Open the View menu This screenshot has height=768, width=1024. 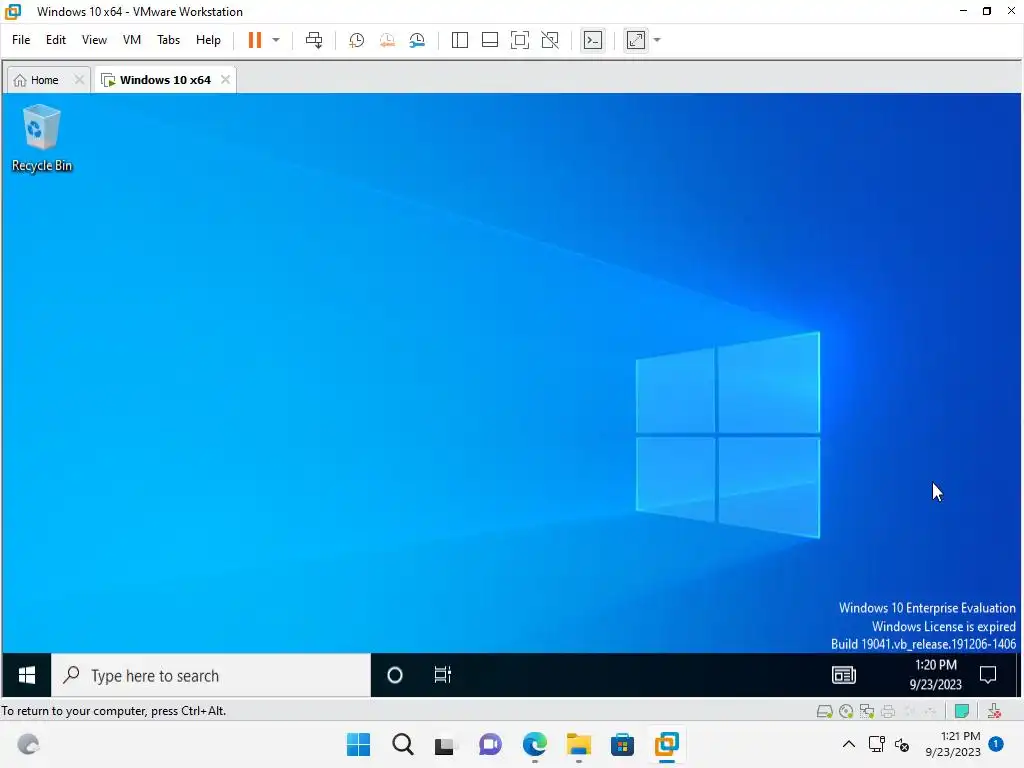[x=94, y=40]
